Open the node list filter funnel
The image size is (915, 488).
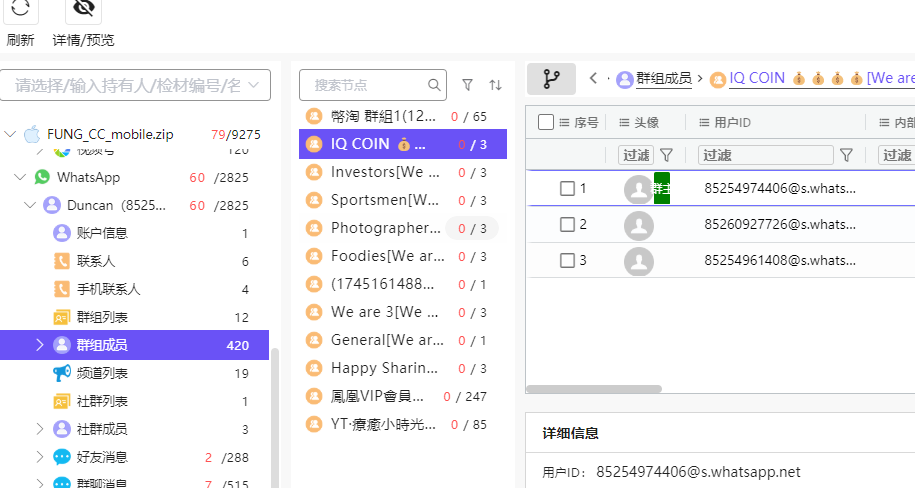(467, 85)
